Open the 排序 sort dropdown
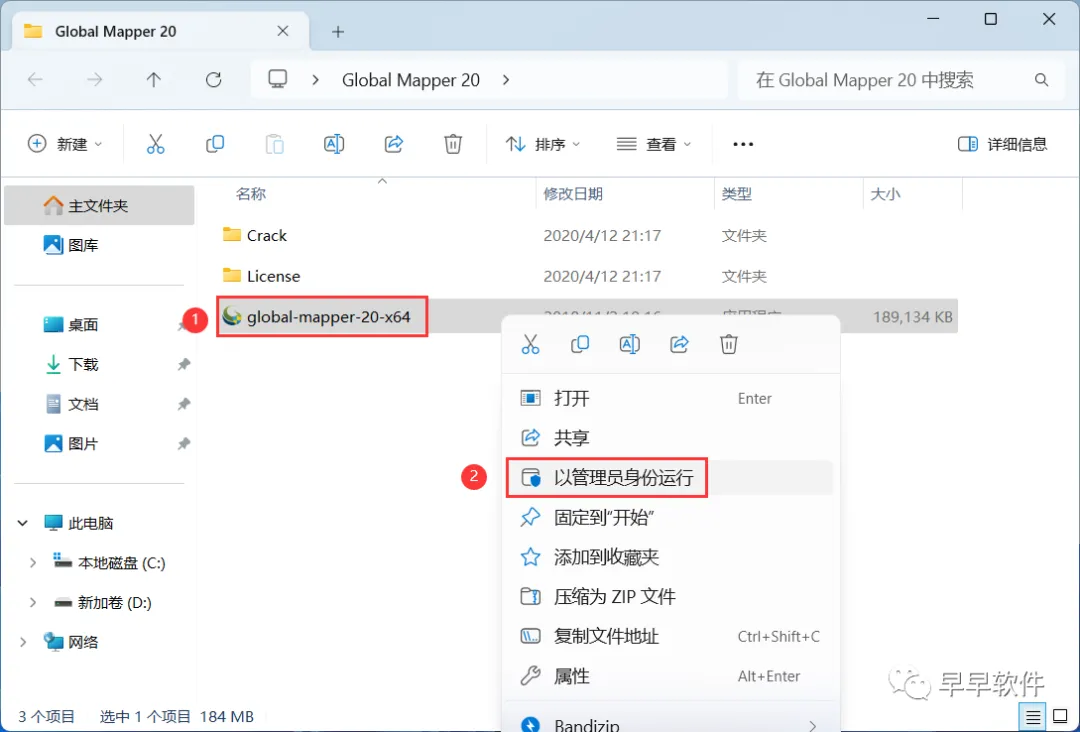This screenshot has height=732, width=1080. (x=543, y=144)
